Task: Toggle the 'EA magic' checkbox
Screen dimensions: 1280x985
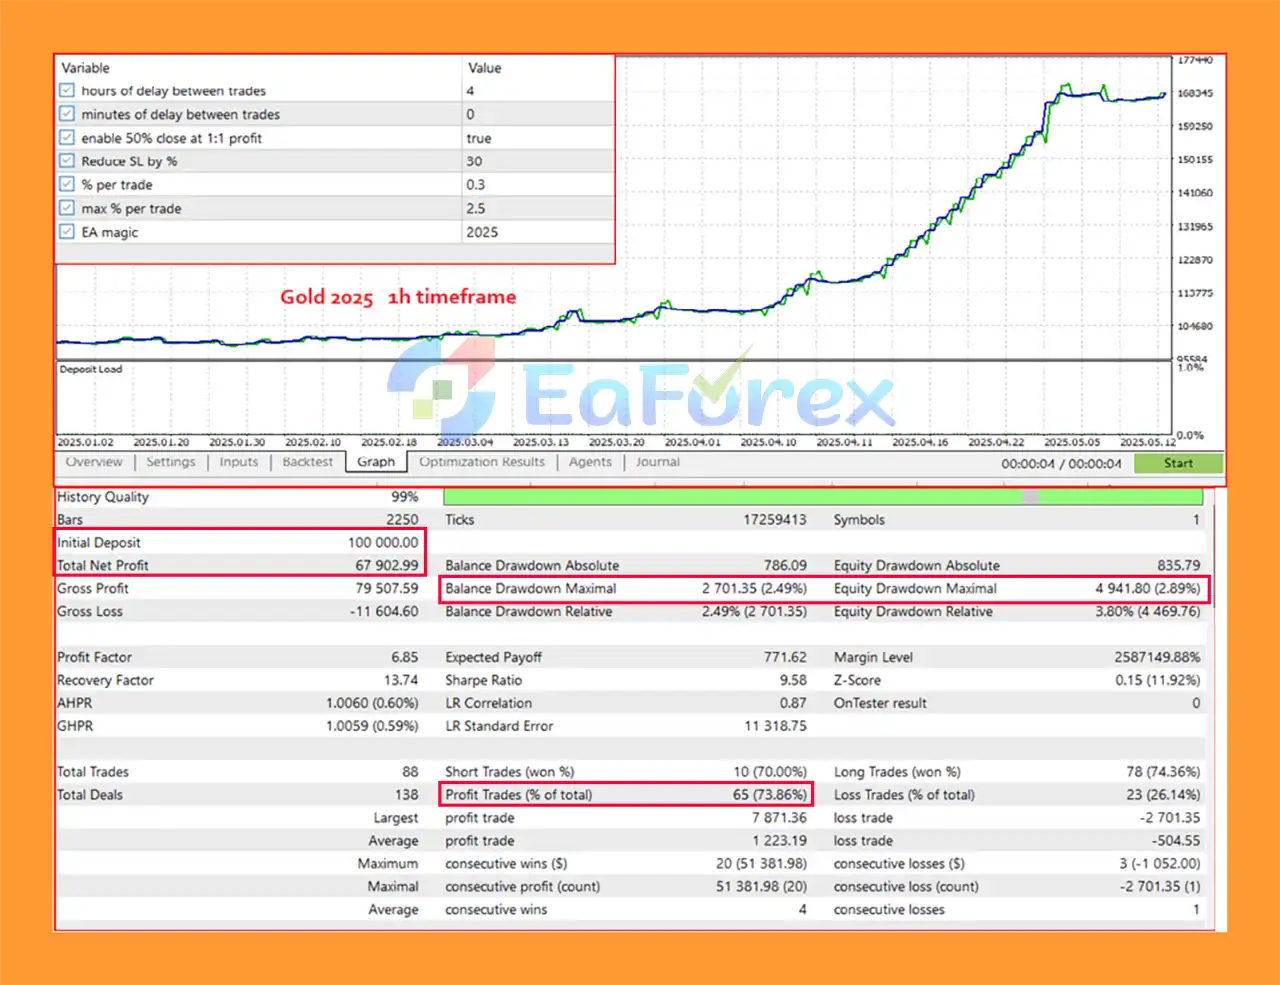Action: coord(67,232)
